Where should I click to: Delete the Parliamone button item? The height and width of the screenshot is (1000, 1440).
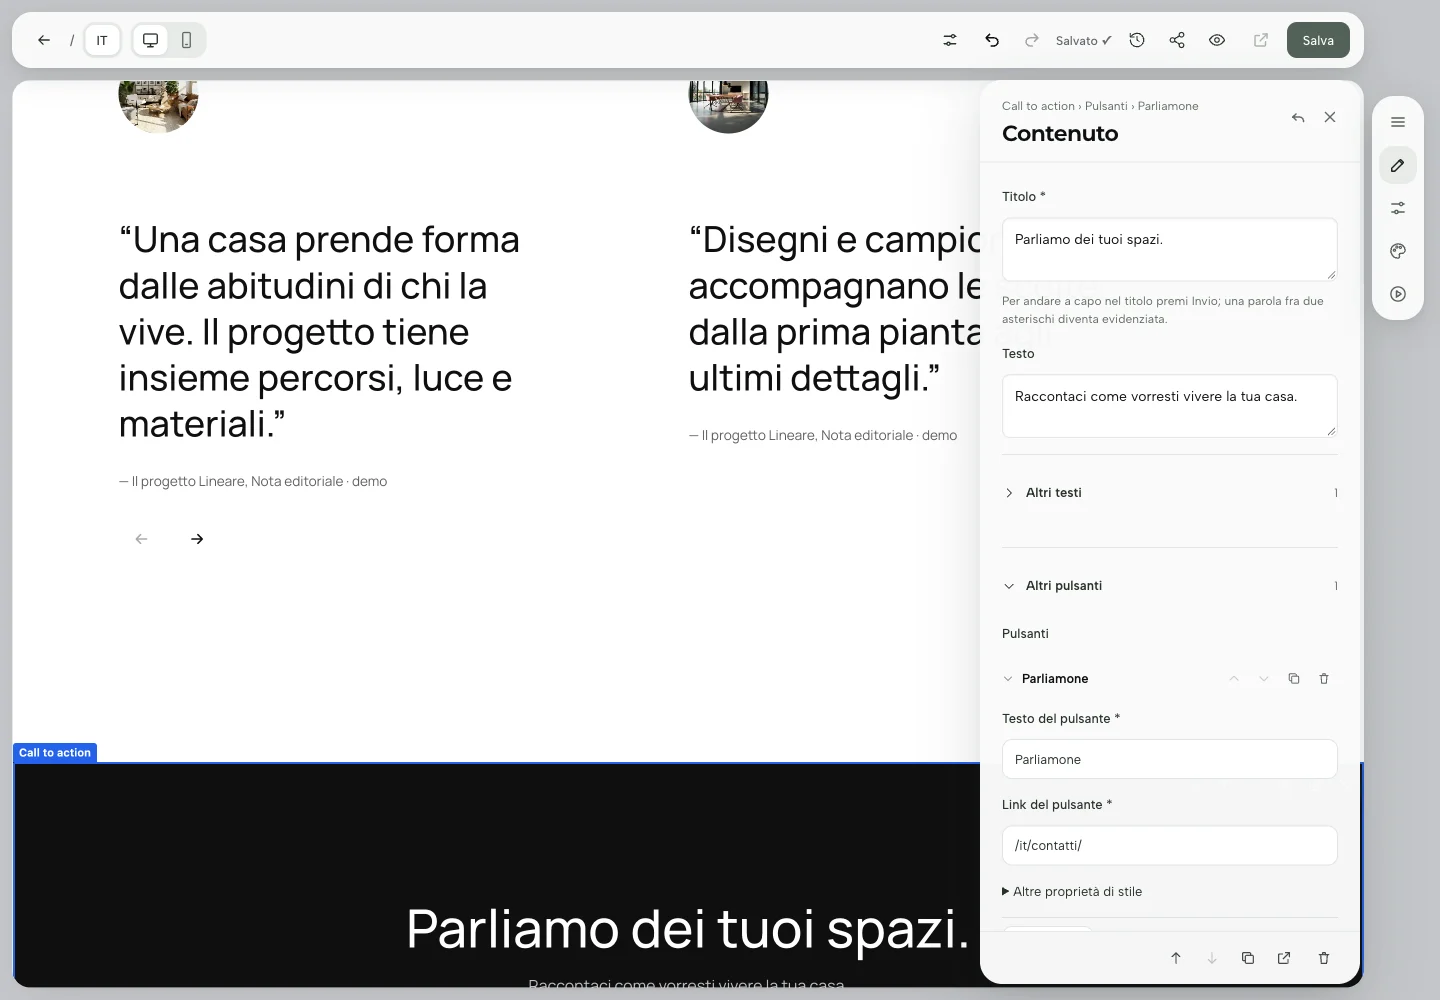tap(1324, 679)
